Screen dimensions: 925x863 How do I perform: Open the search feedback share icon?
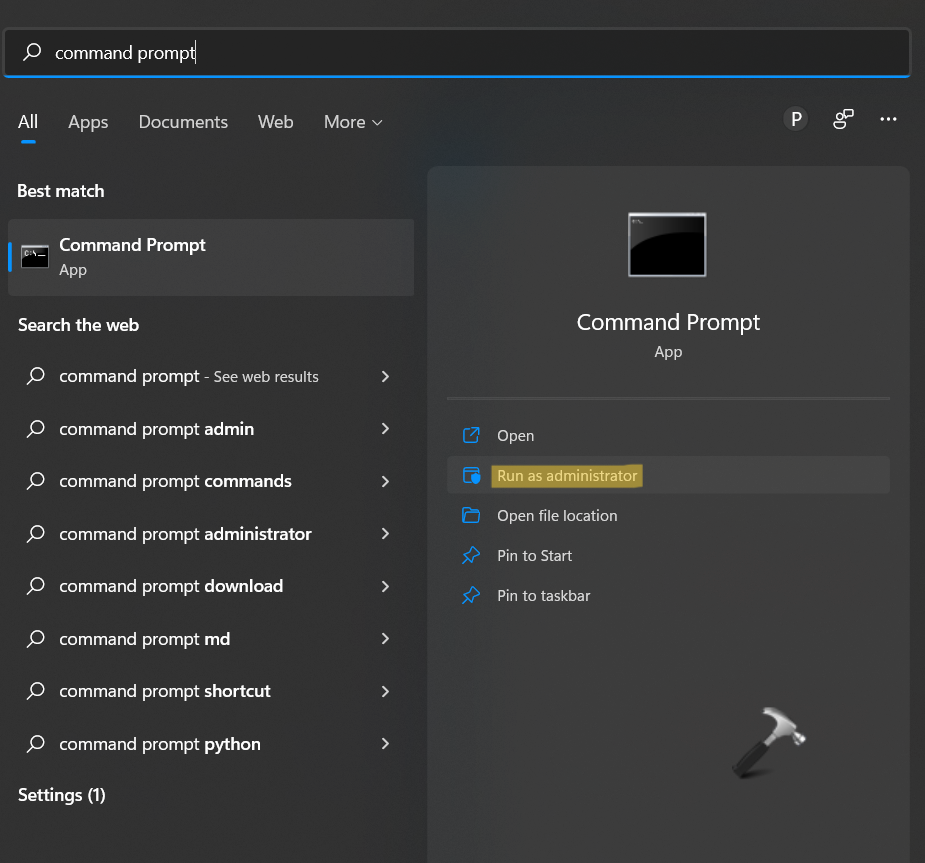pos(843,120)
